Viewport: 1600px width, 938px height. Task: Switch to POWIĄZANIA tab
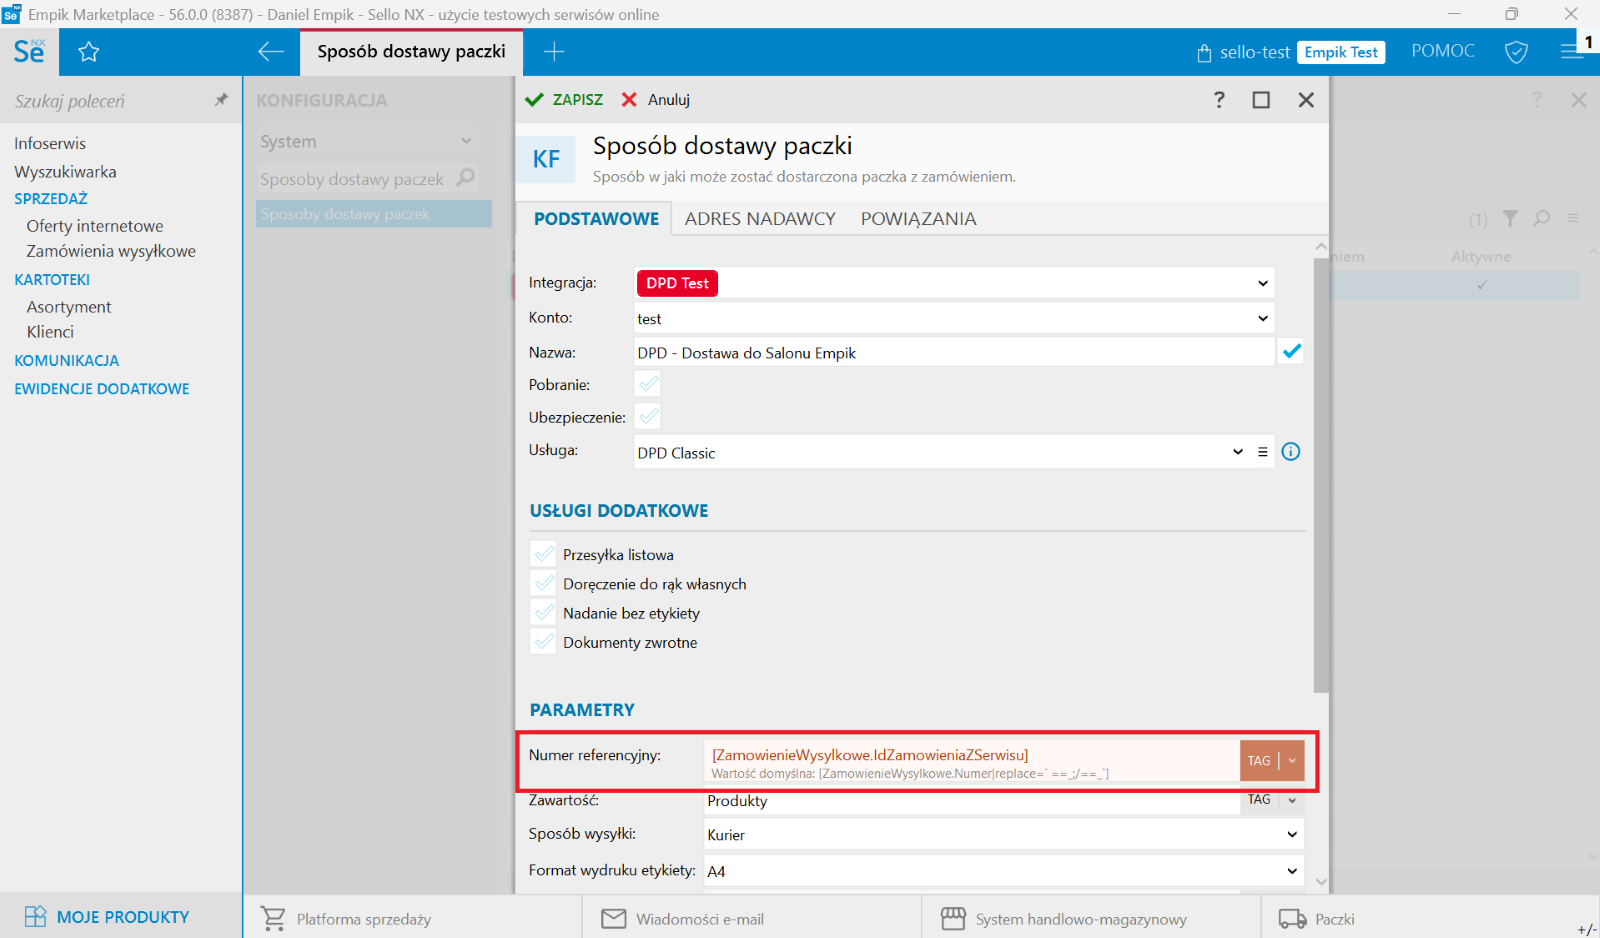tap(918, 219)
